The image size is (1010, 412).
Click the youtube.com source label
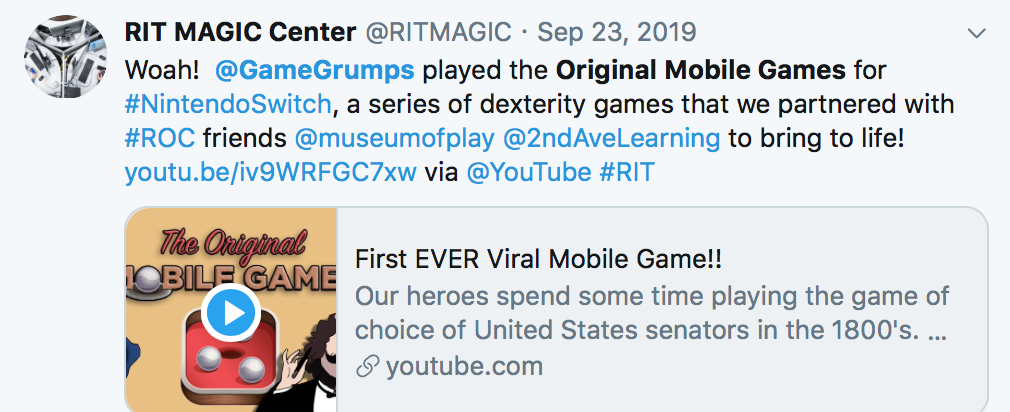[x=464, y=367]
